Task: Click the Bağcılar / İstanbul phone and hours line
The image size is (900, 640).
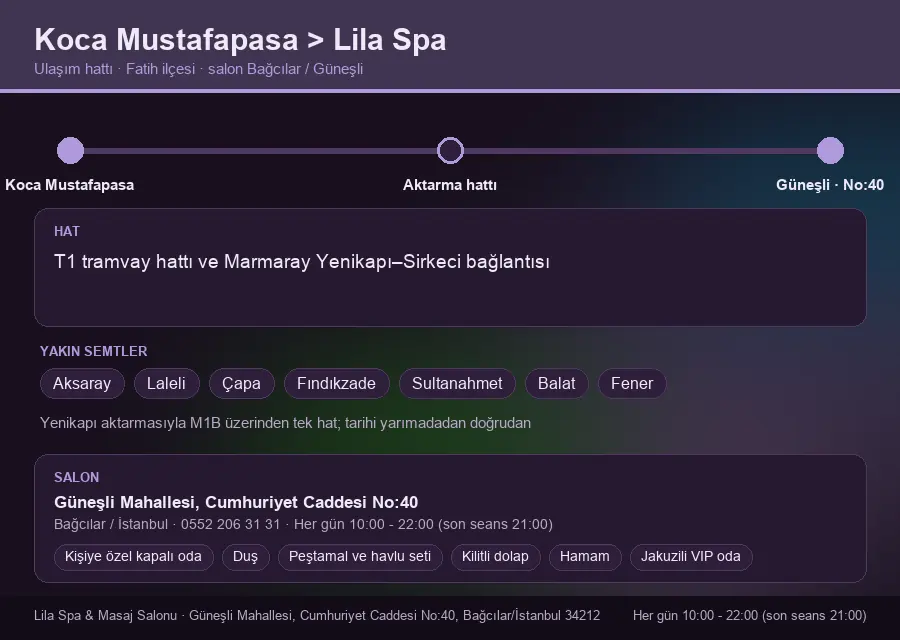Action: click(303, 525)
